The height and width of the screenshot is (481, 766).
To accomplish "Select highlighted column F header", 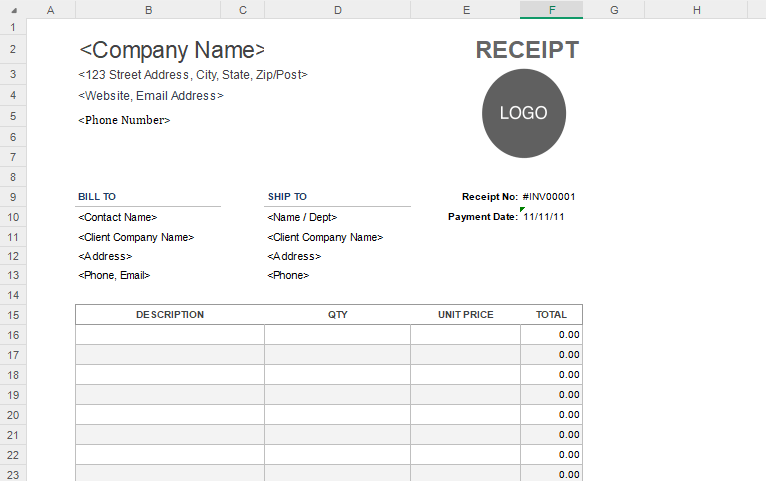I will pos(552,10).
